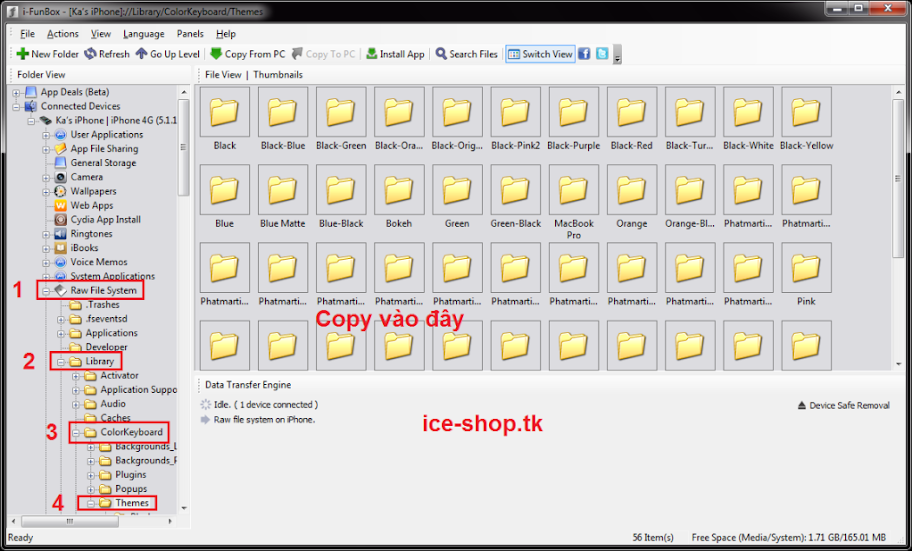Toggle Switch View button

[x=540, y=54]
